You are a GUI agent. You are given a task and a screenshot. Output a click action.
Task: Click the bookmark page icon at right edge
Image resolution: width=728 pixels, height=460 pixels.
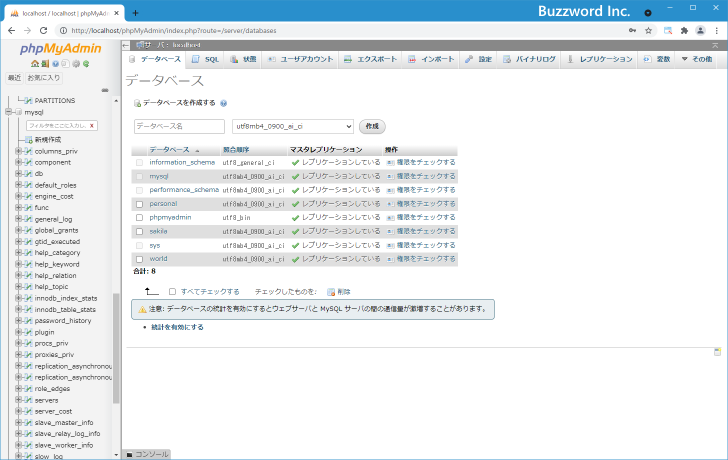tap(717, 352)
